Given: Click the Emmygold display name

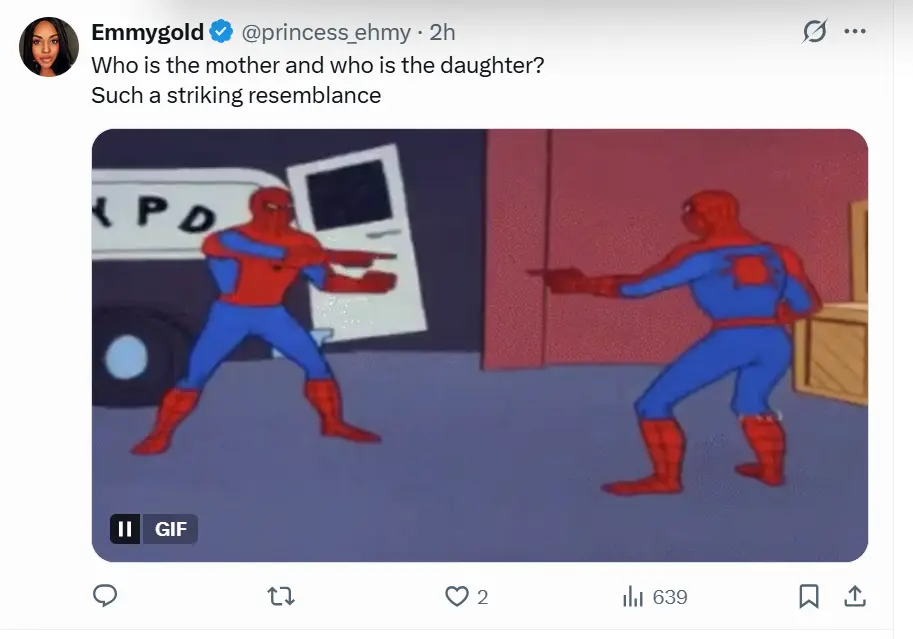Looking at the screenshot, I should pos(147,32).
